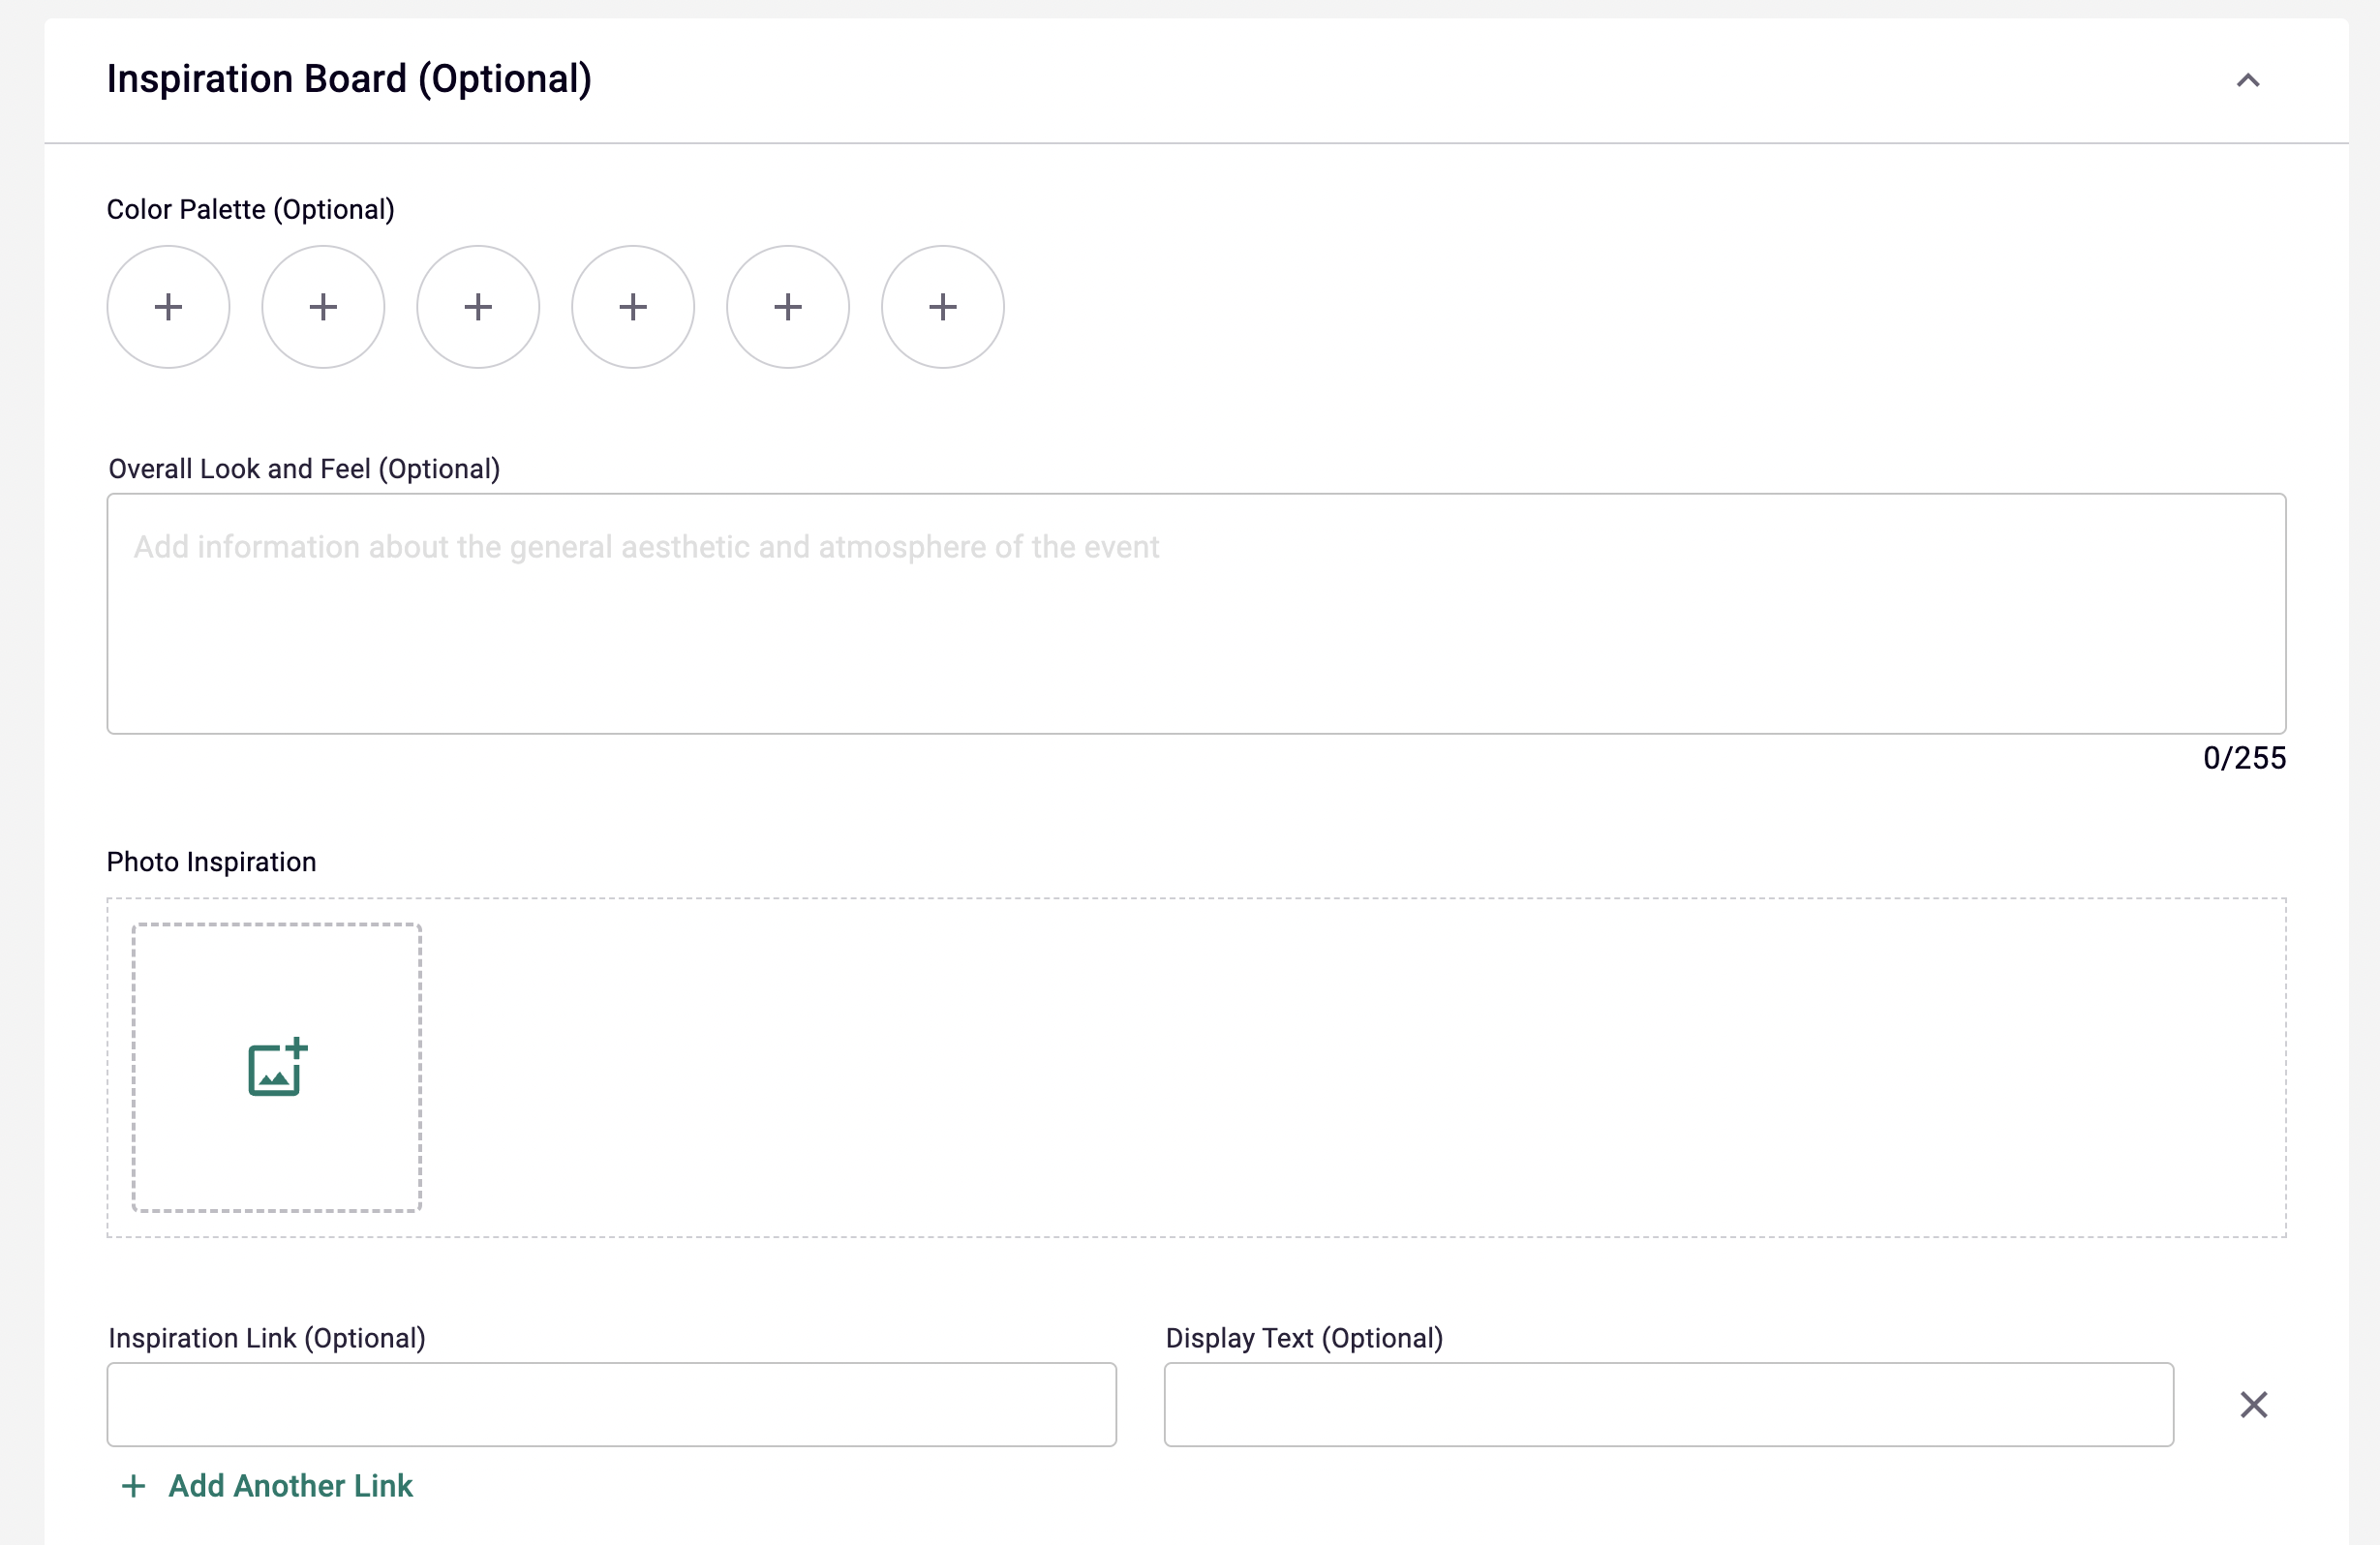2380x1545 pixels.
Task: Click inside the Display Text input
Action: [x=1667, y=1405]
